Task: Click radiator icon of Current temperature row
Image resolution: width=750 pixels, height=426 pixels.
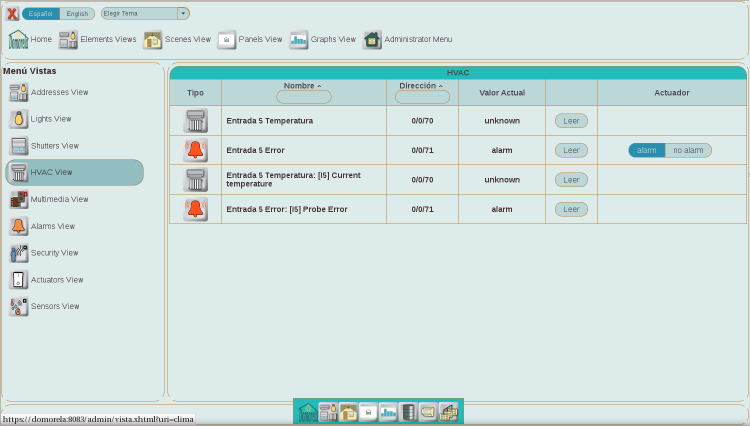Action: (x=196, y=180)
